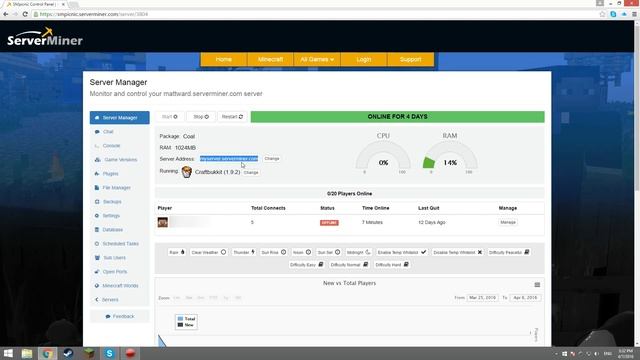Focus the browser address bar

314,14
